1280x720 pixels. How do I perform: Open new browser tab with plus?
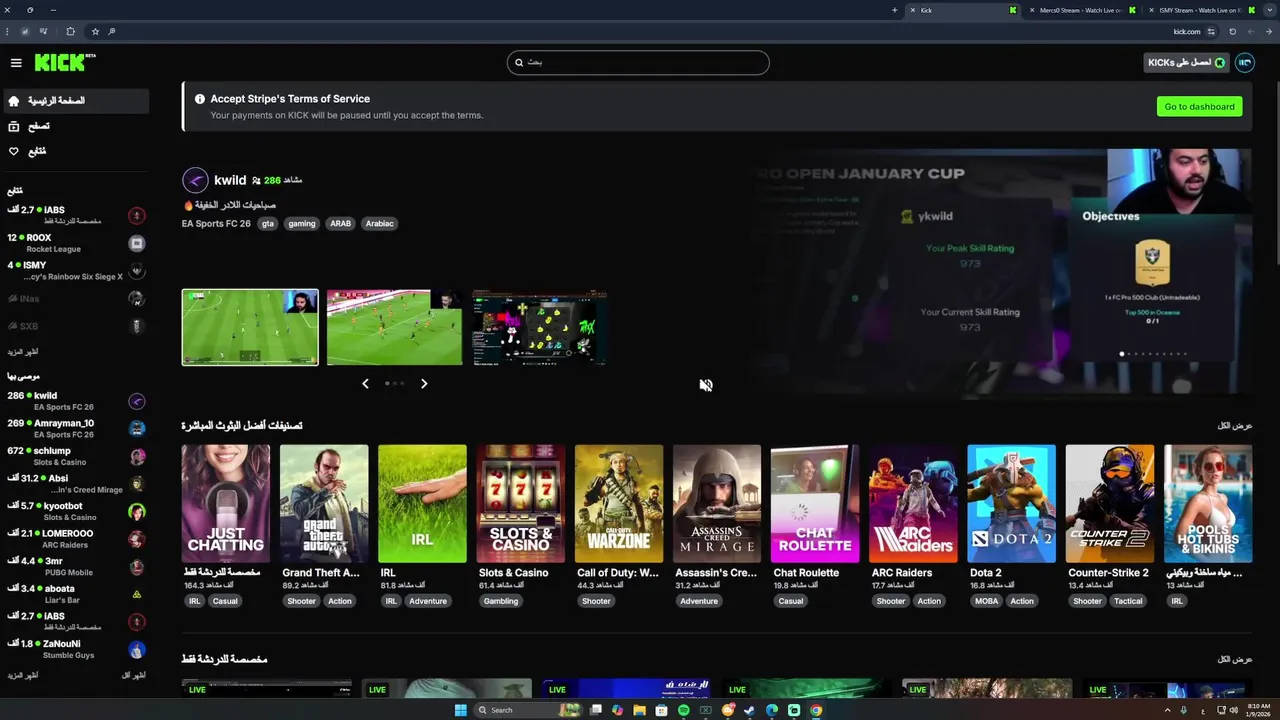pos(894,10)
